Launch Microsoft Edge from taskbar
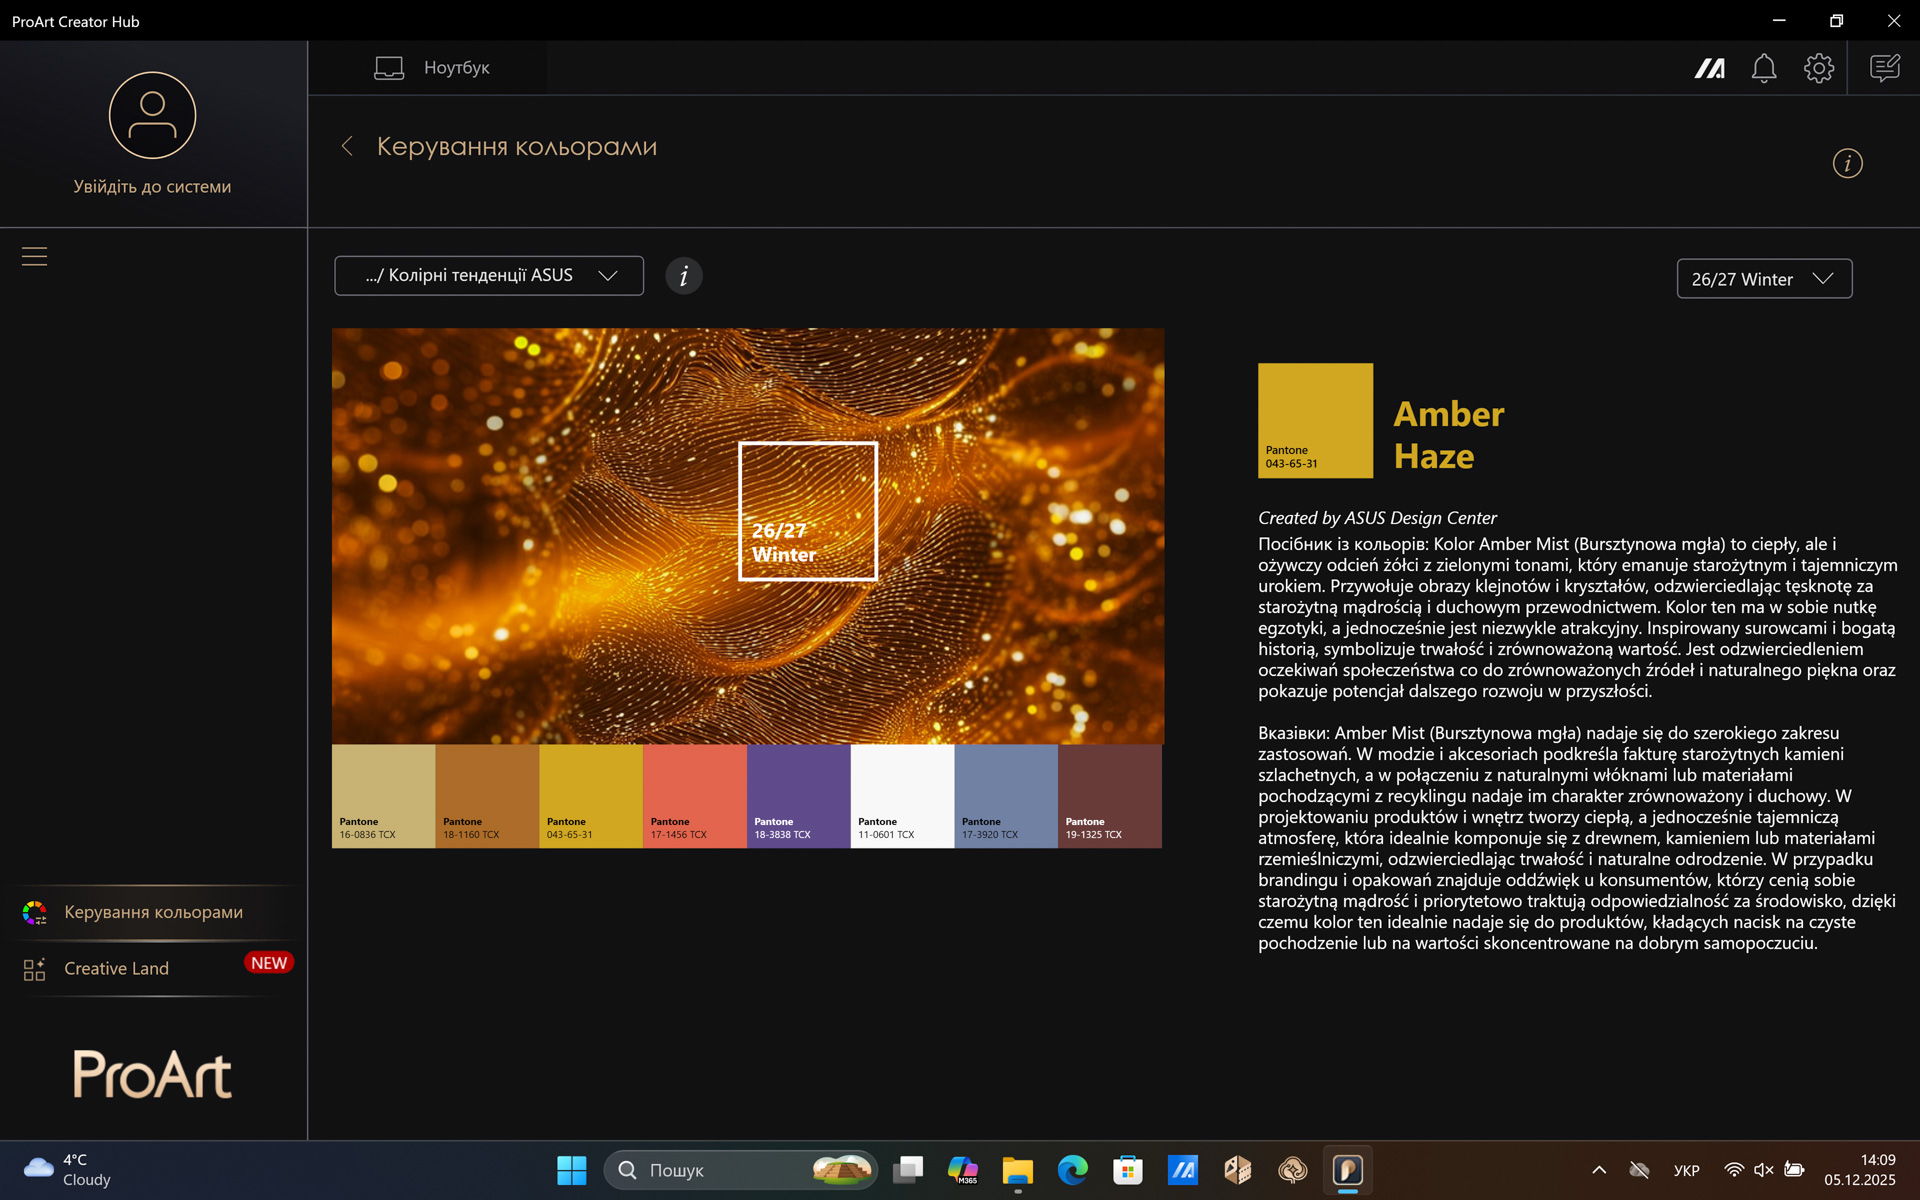Viewport: 1920px width, 1200px height. tap(1073, 1170)
